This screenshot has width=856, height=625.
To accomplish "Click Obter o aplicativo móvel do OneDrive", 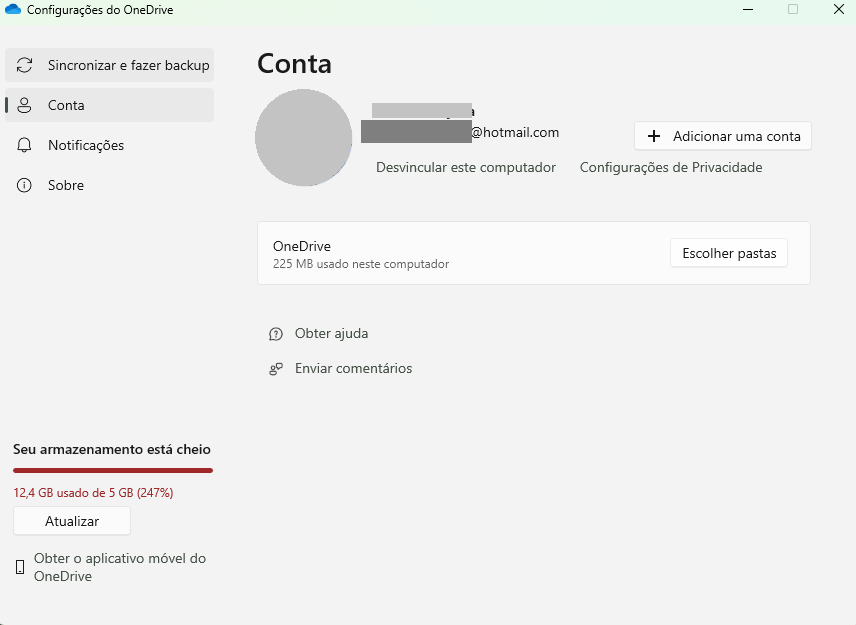I will [x=120, y=567].
